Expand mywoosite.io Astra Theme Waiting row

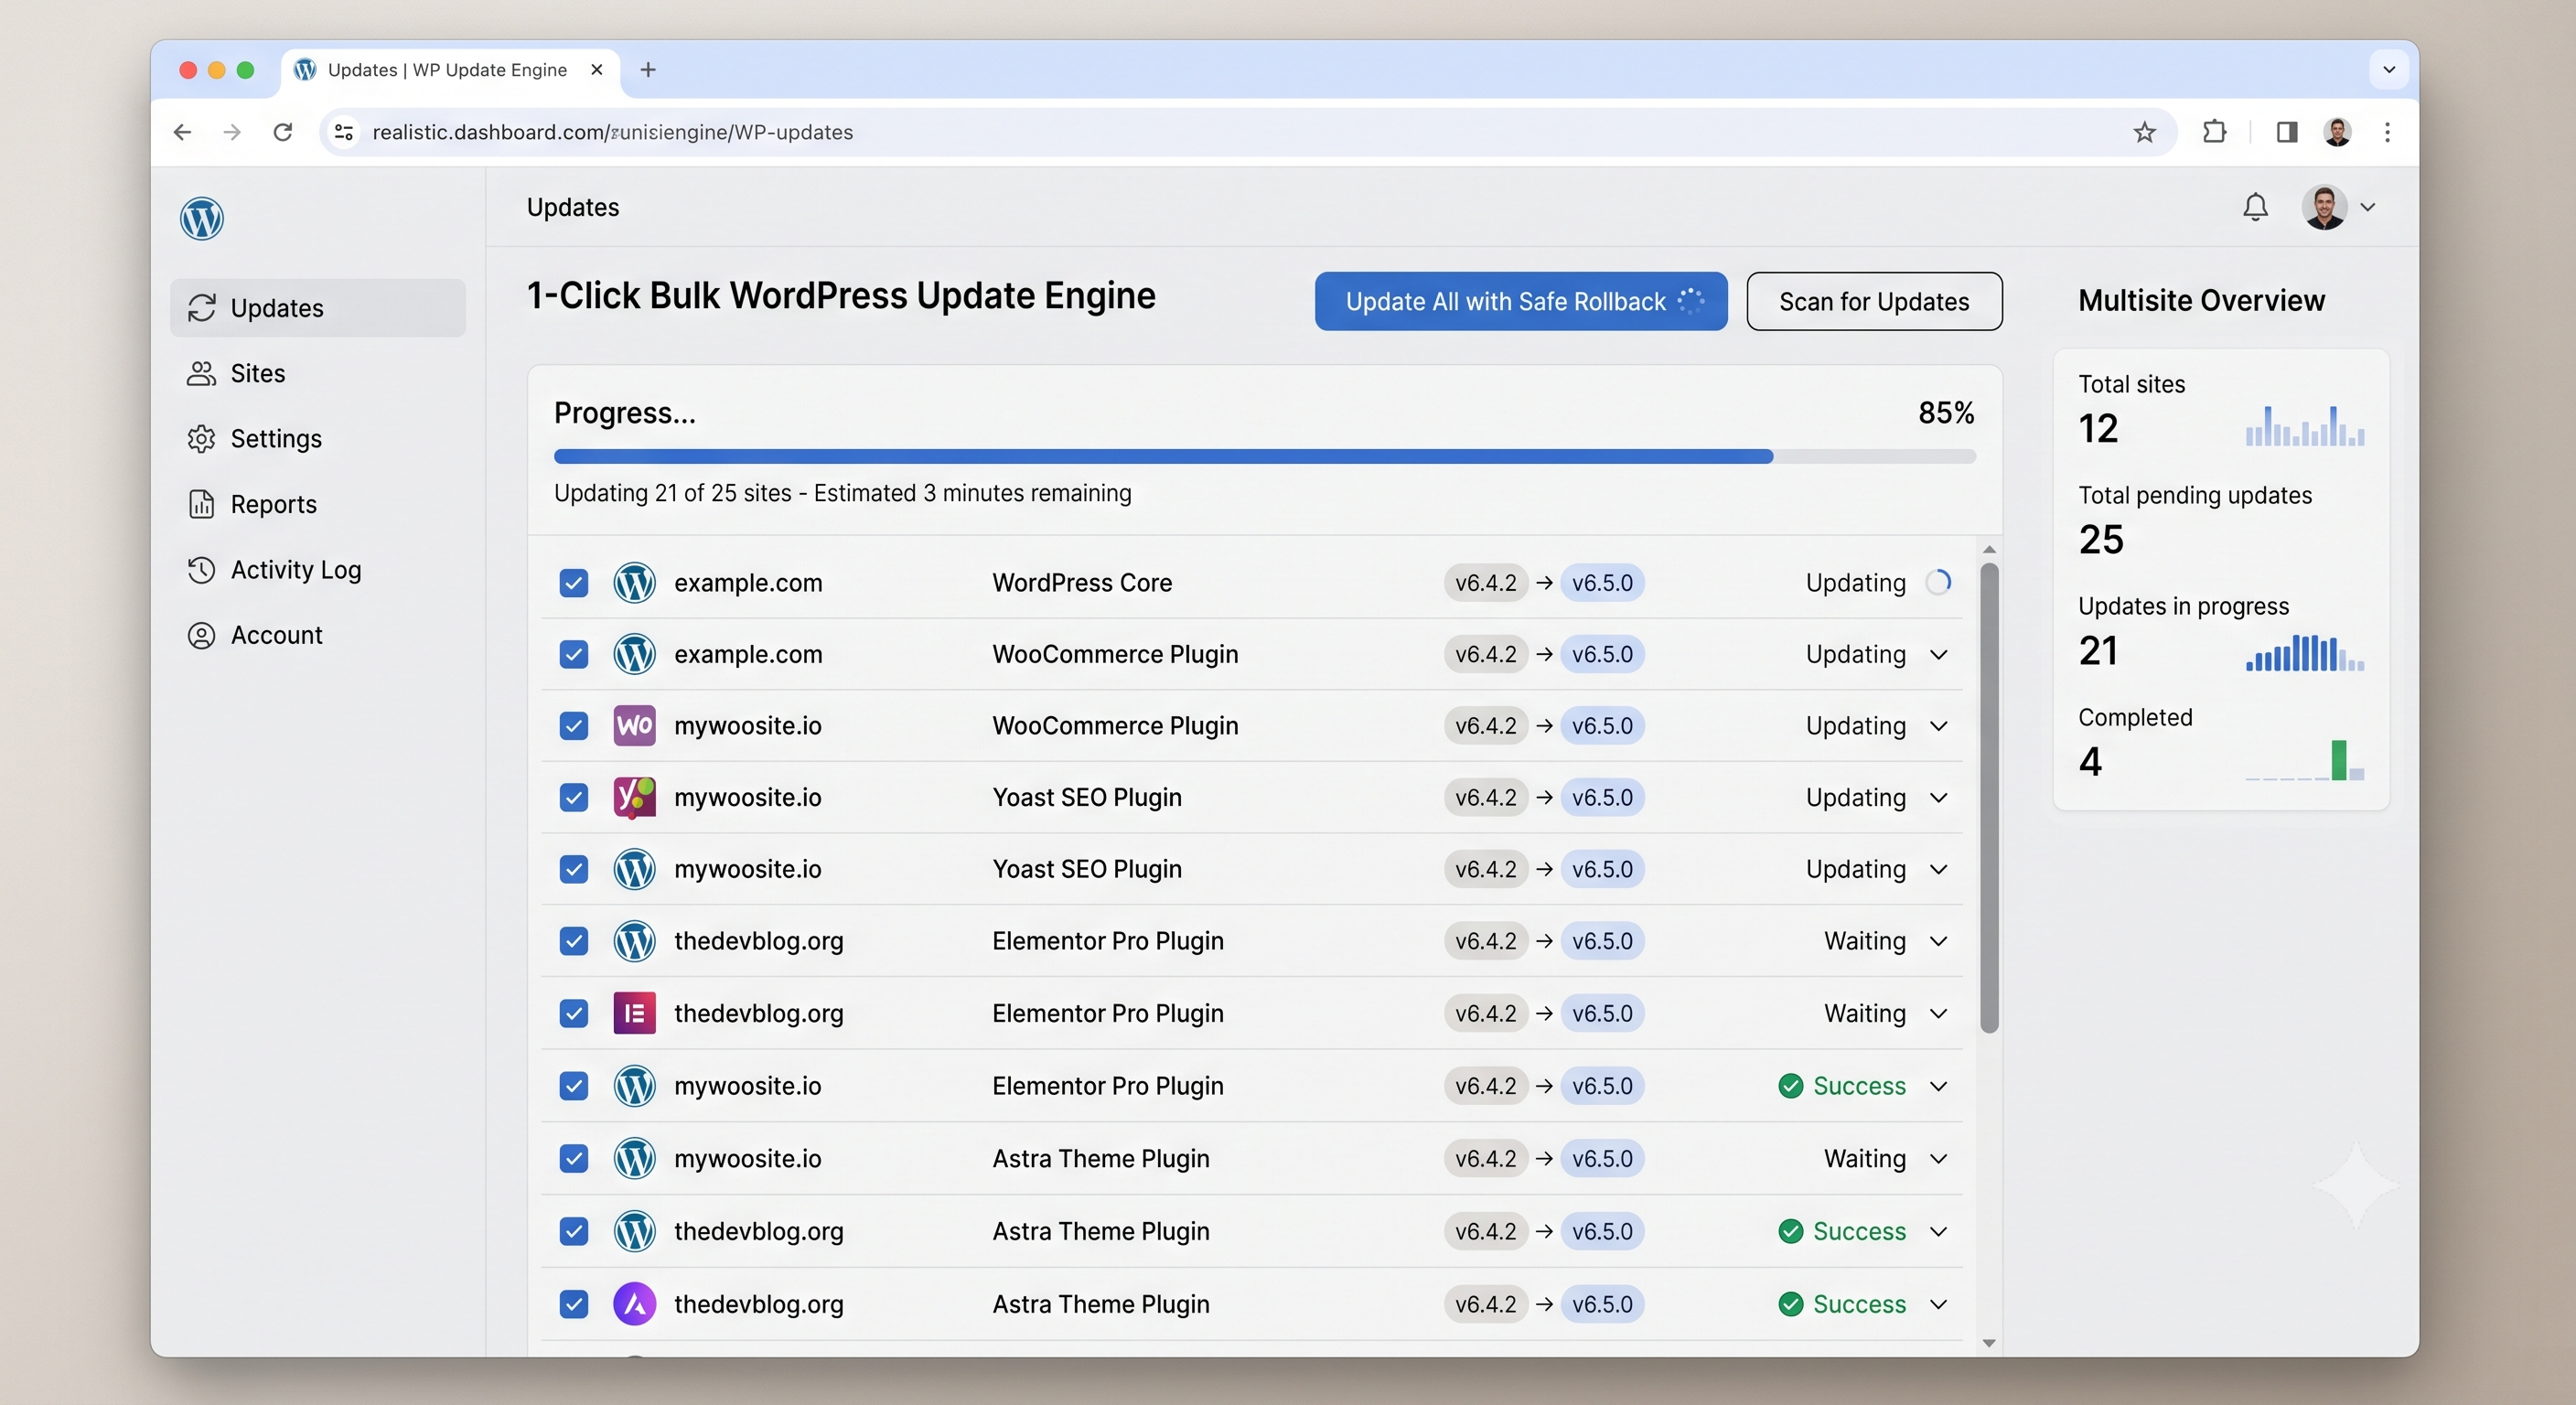coord(1938,1158)
